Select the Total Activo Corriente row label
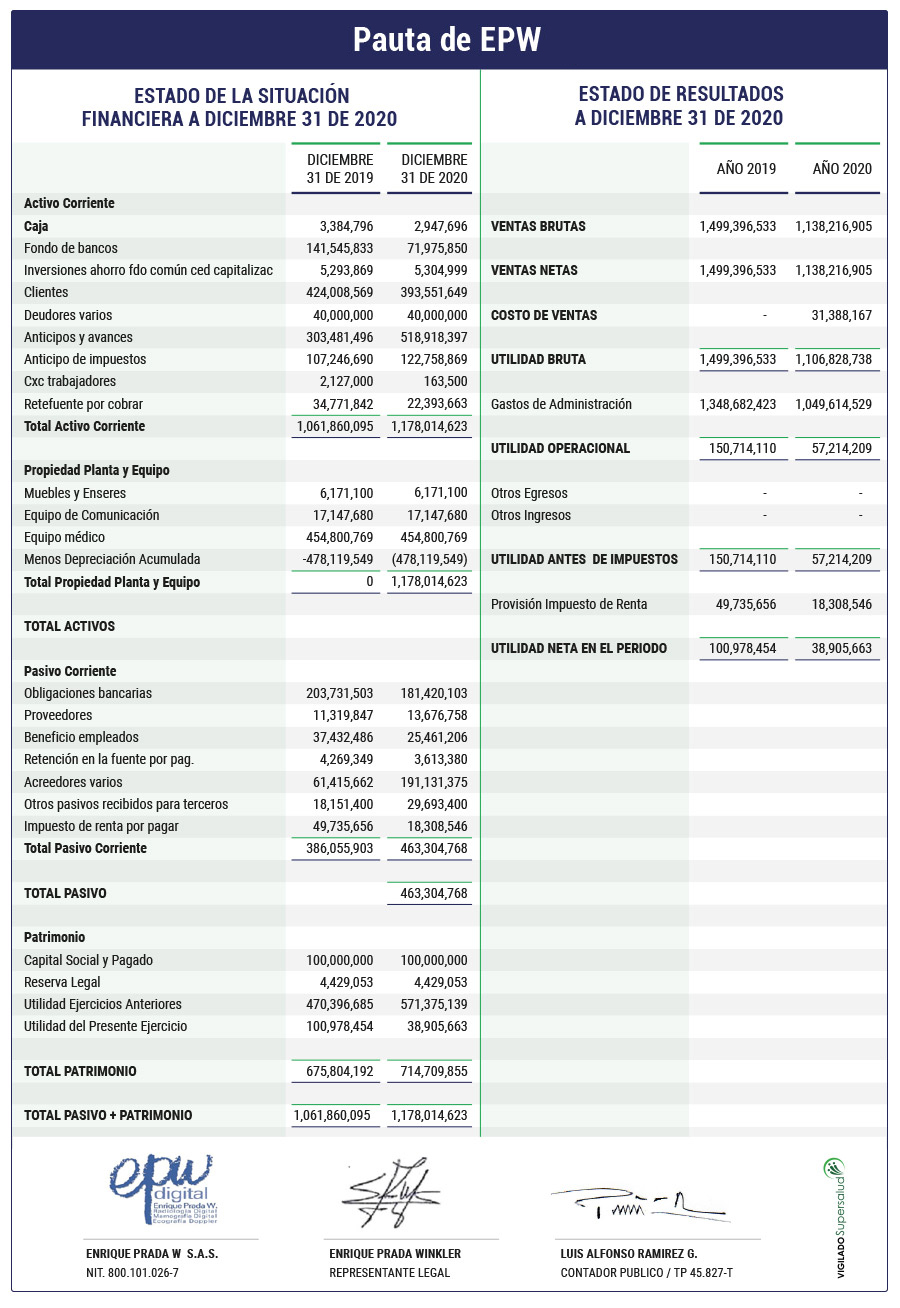Image resolution: width=900 pixels, height=1308 pixels. (x=84, y=426)
